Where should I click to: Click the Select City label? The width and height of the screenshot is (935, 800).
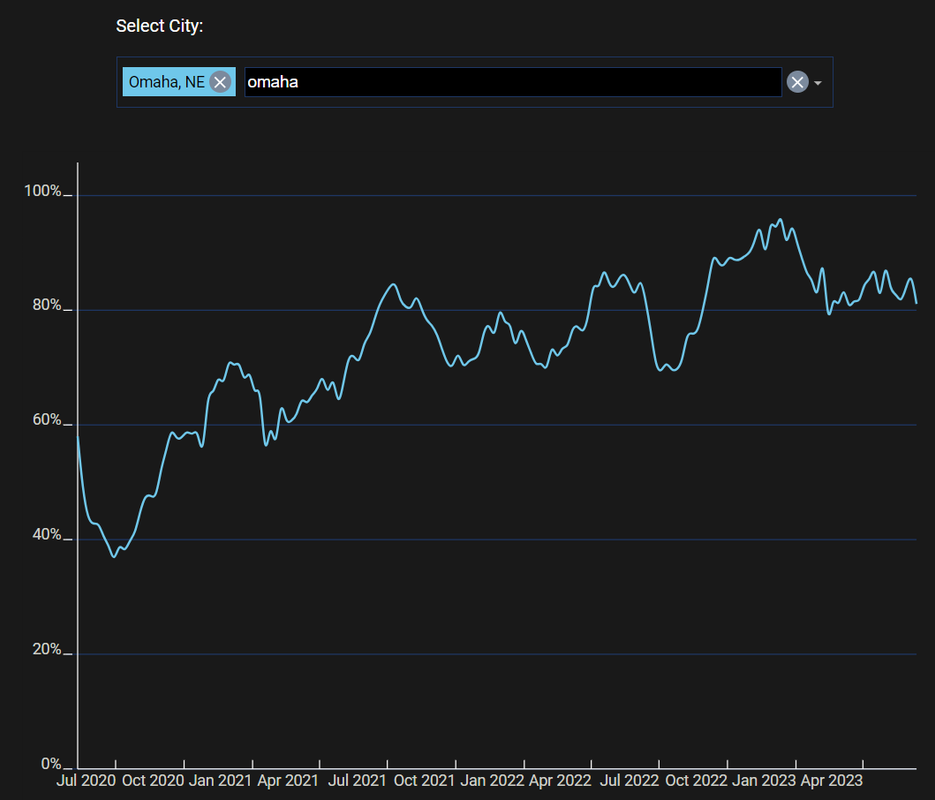159,26
